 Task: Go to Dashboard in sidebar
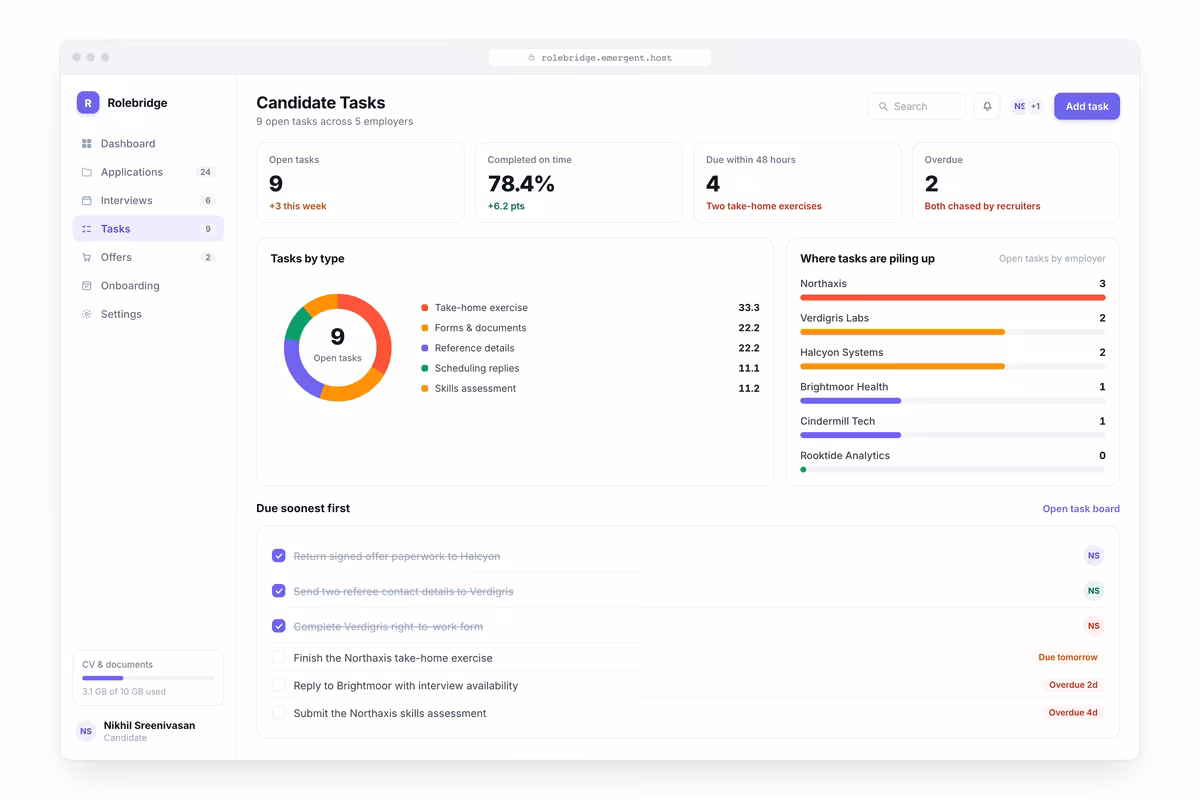[x=148, y=144]
